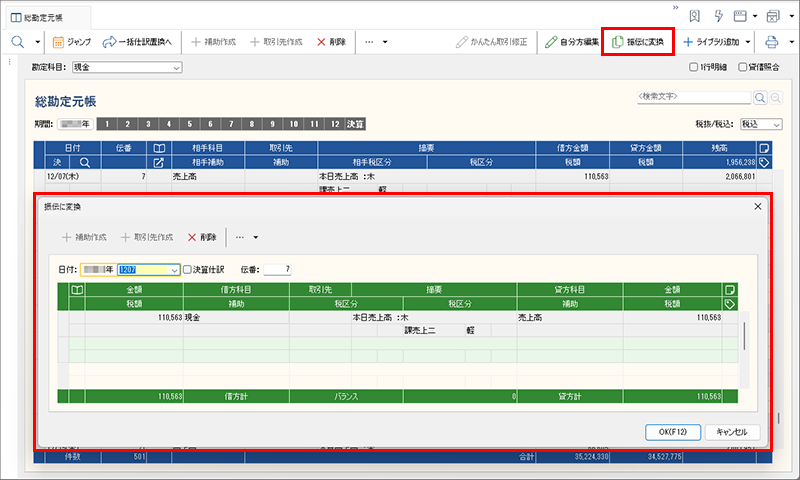
Task: Select the 決算 period tab
Action: click(356, 124)
